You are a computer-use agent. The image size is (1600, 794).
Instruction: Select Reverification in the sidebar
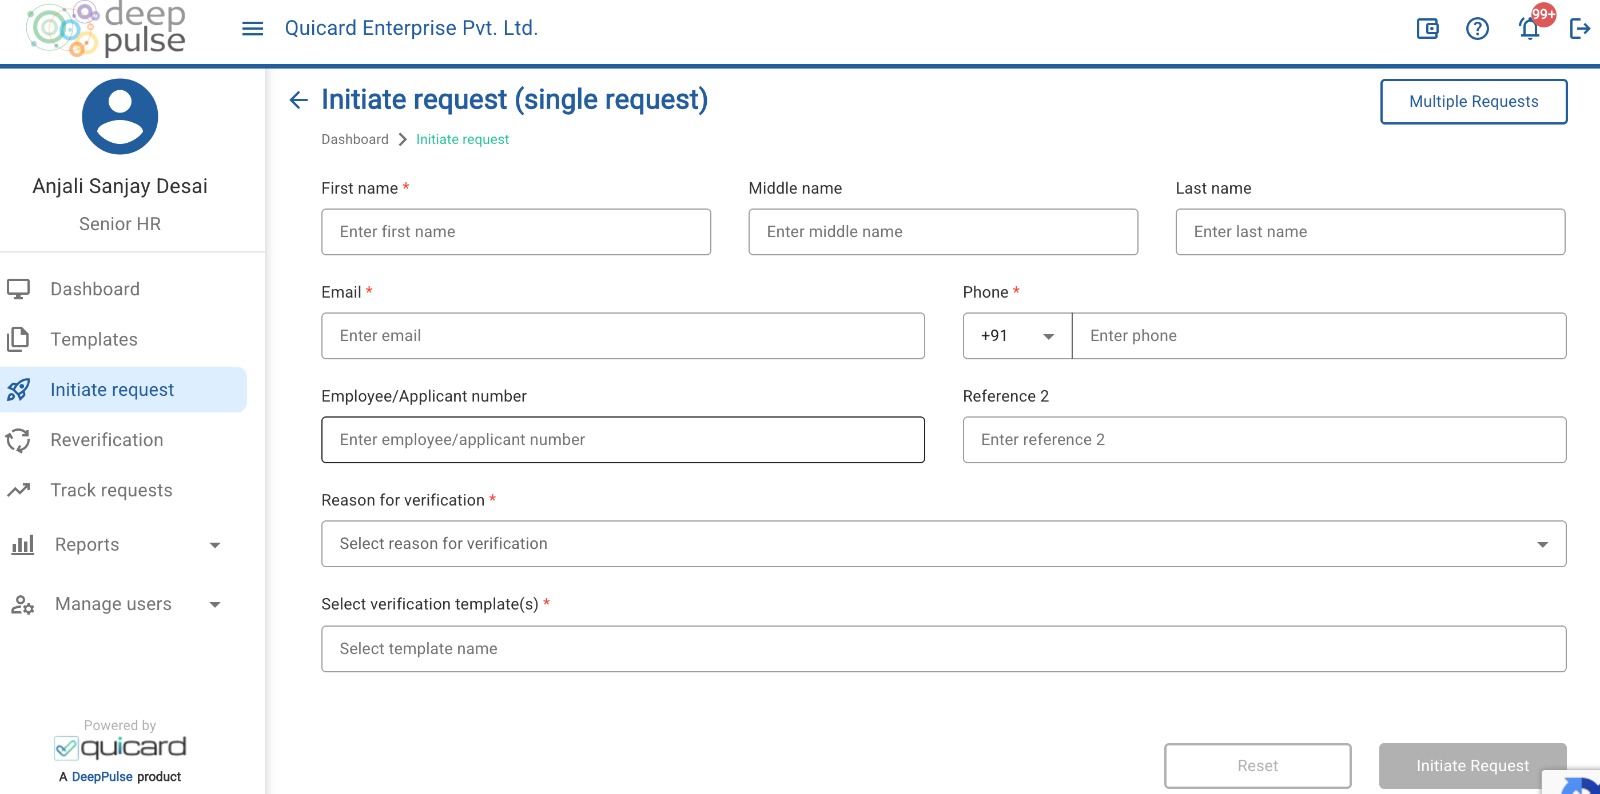[x=106, y=440]
